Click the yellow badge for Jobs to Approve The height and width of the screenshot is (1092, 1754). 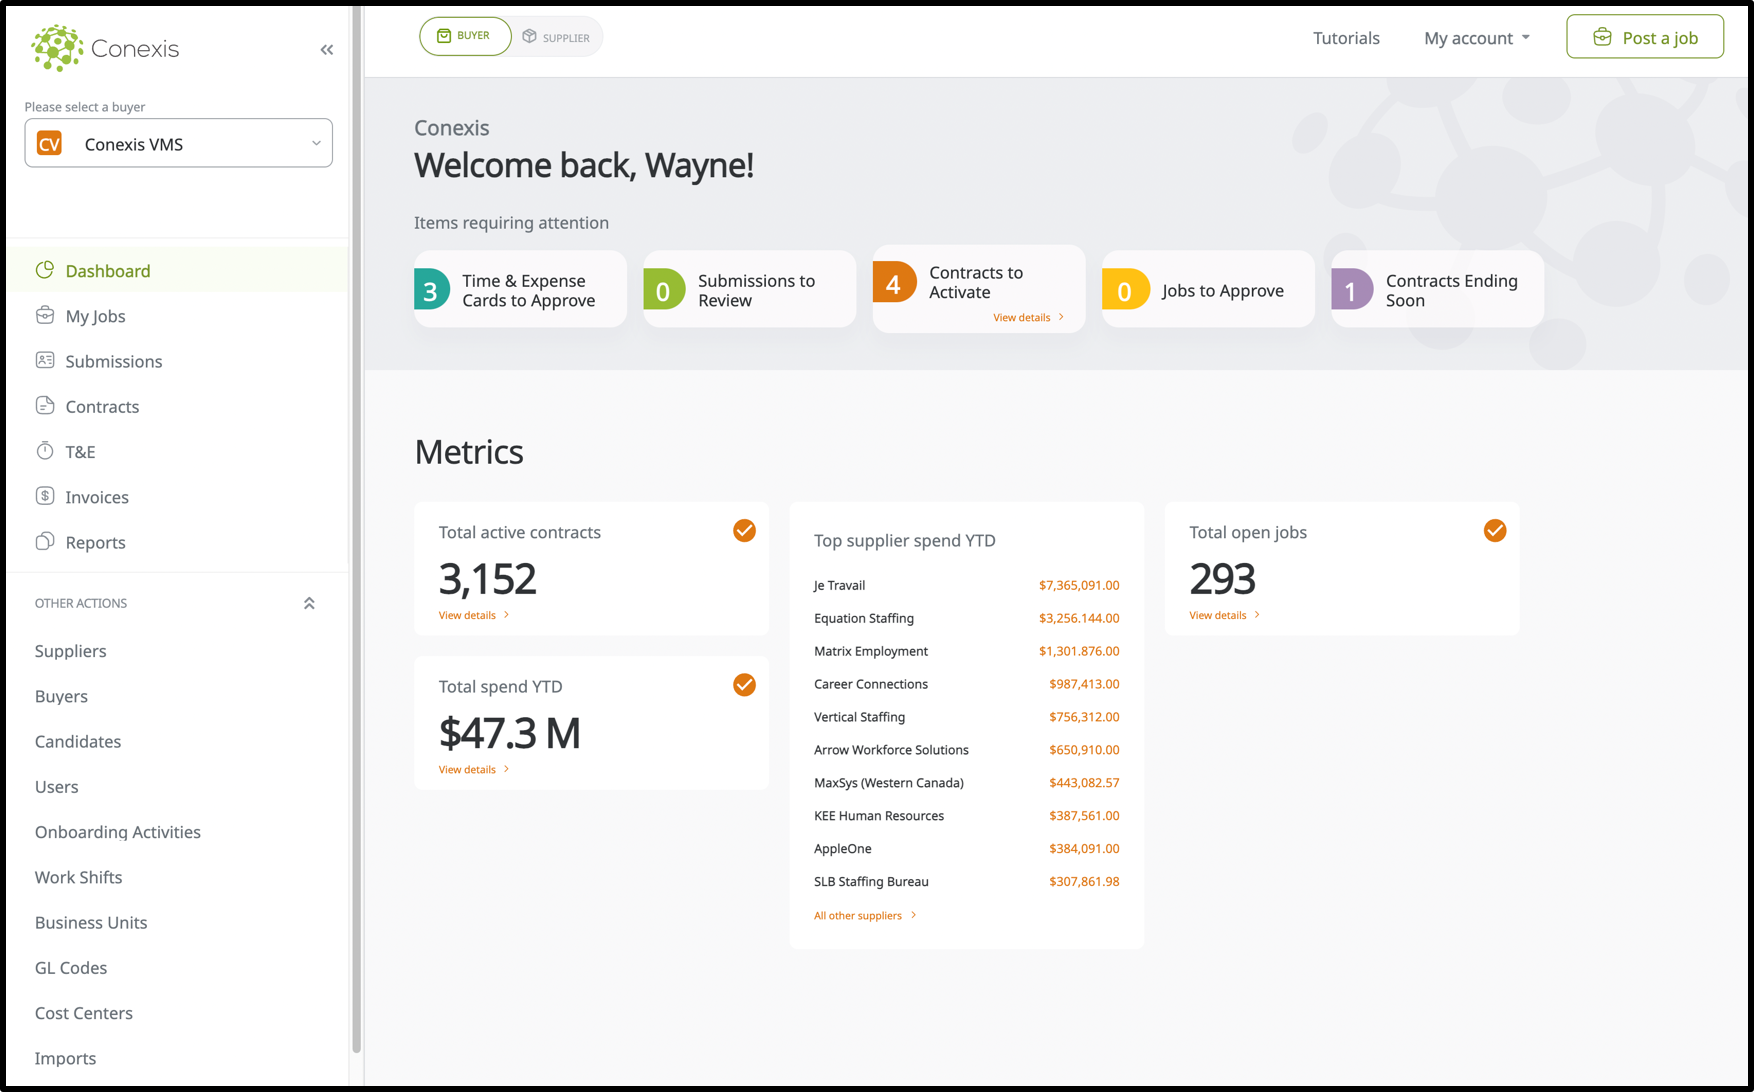(x=1125, y=290)
